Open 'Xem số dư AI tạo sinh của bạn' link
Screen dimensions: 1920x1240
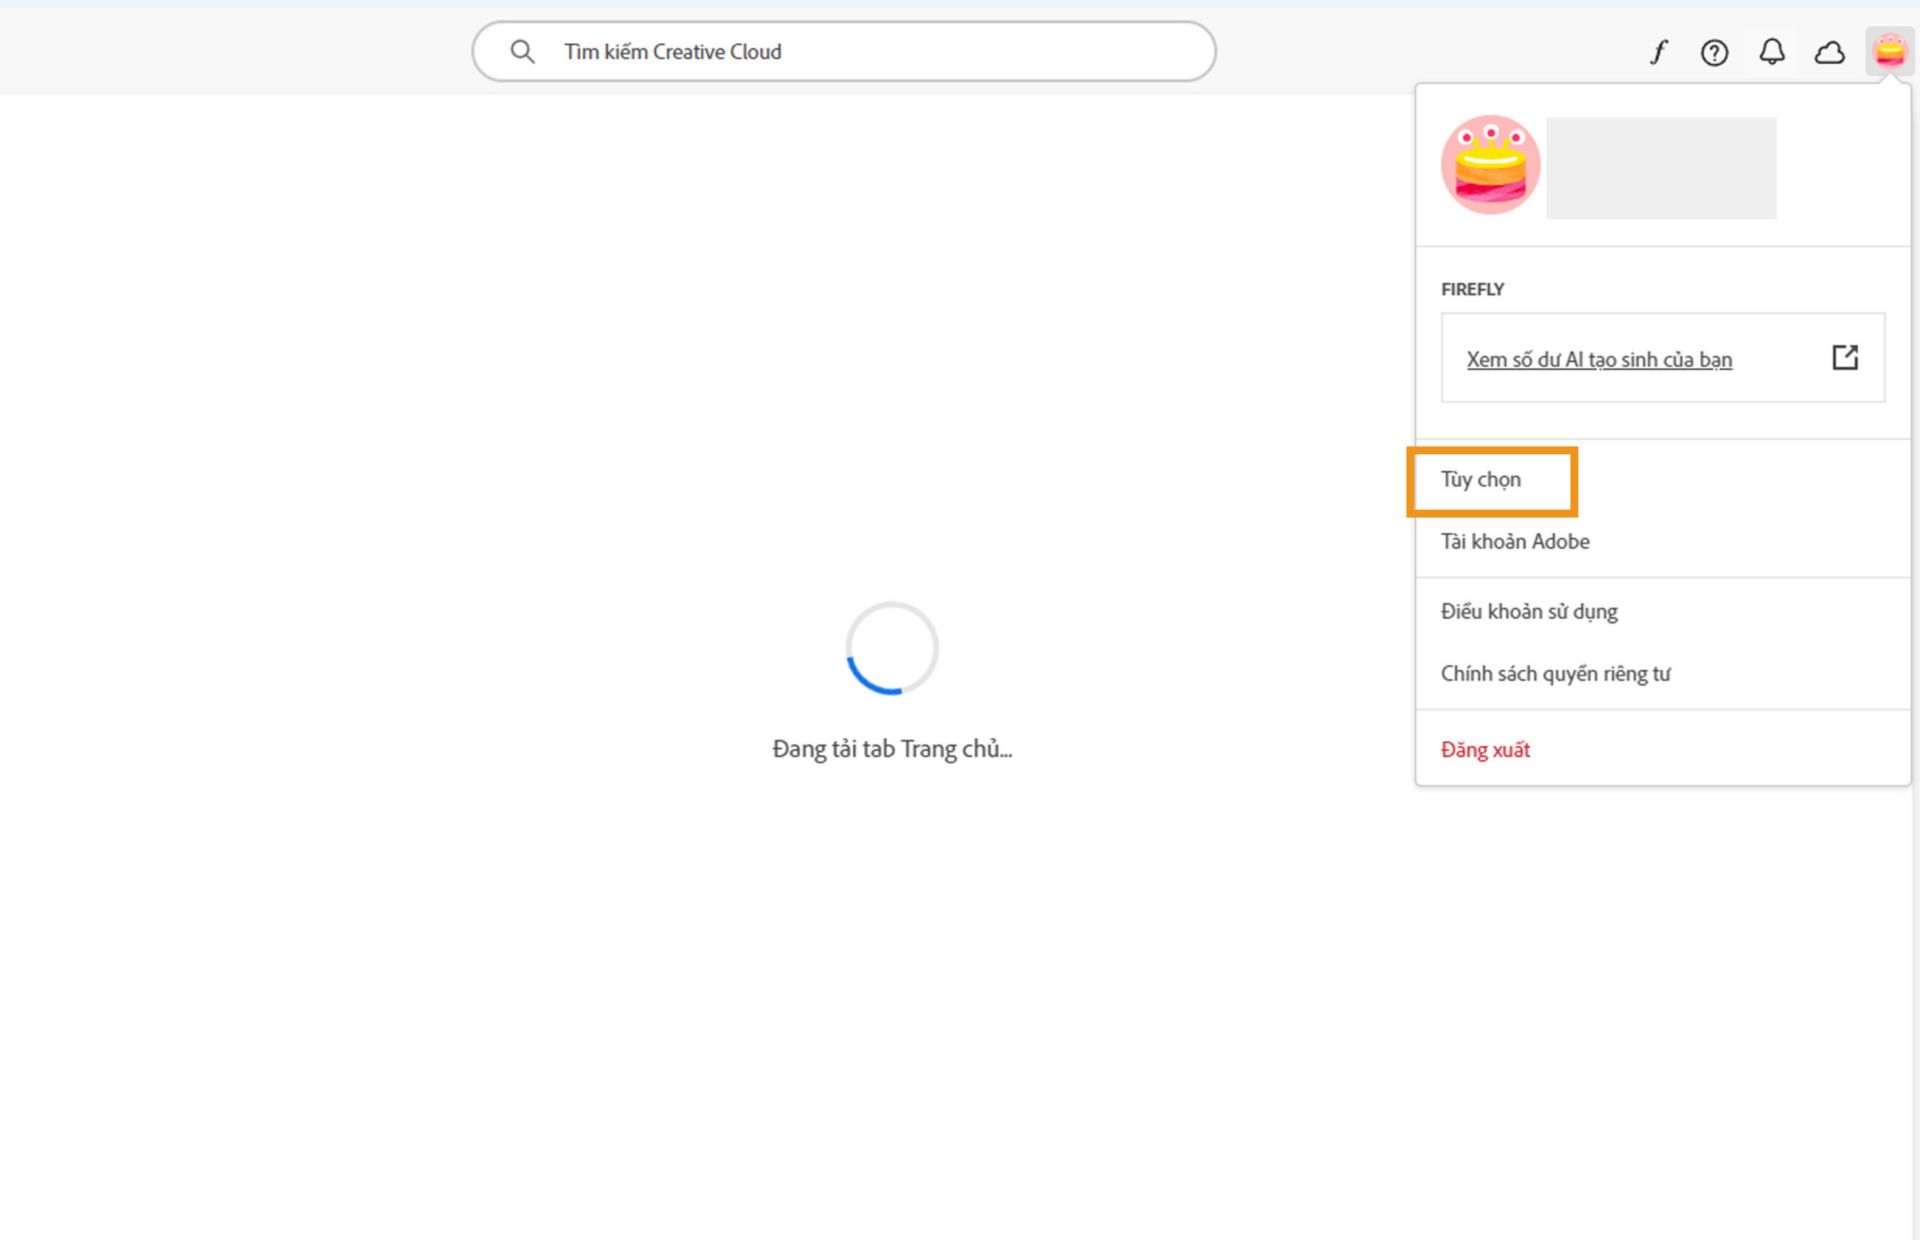[x=1598, y=359]
